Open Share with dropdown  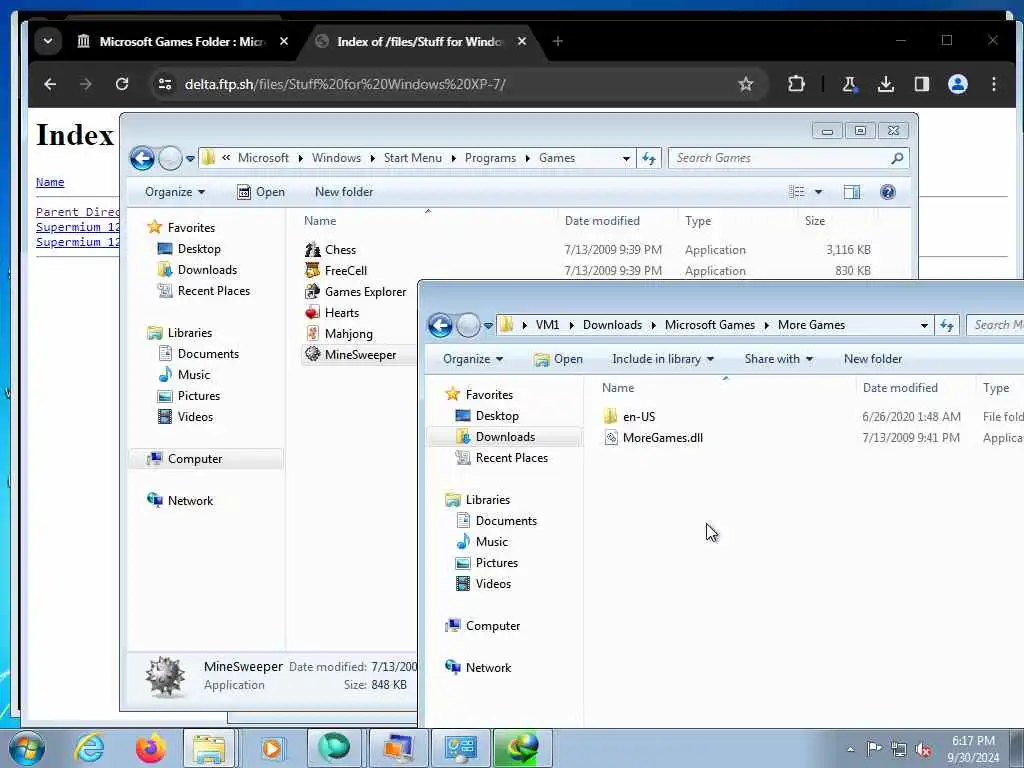(778, 359)
